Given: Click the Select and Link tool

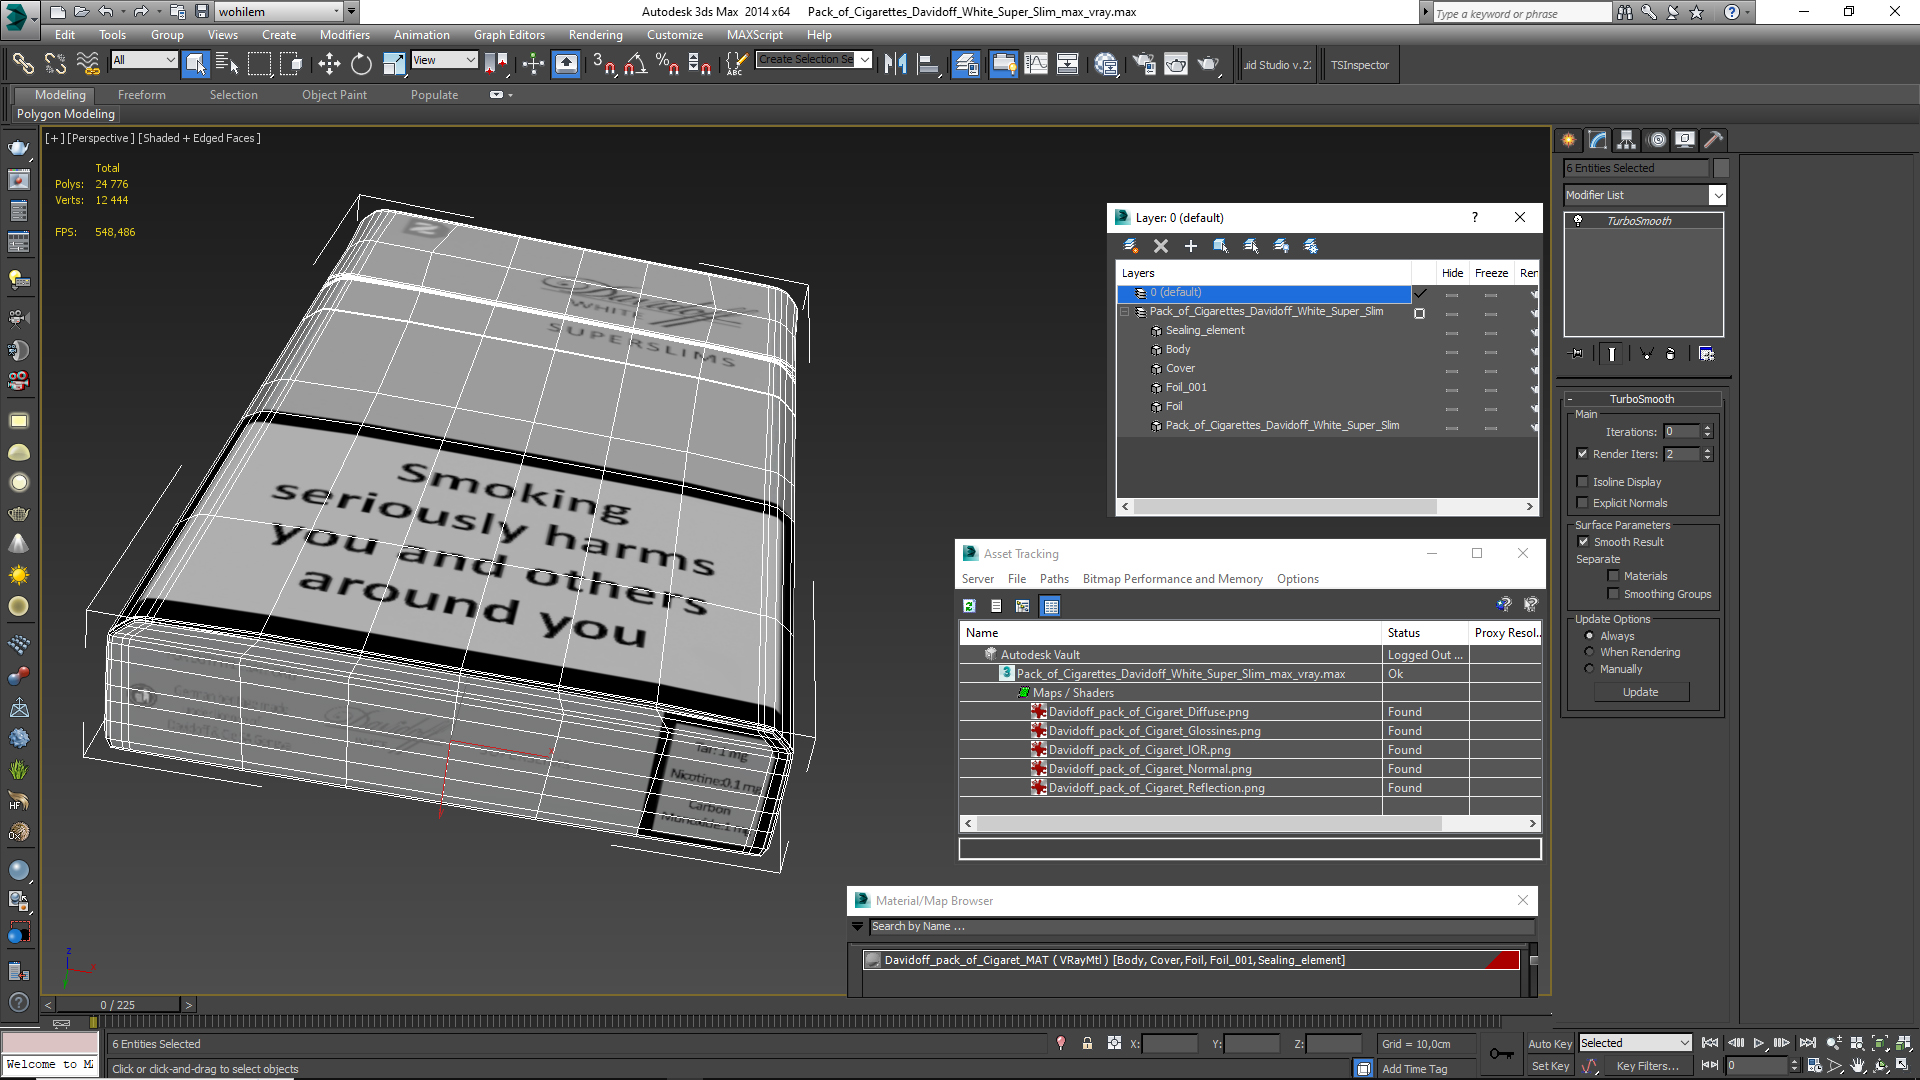Looking at the screenshot, I should [x=22, y=65].
